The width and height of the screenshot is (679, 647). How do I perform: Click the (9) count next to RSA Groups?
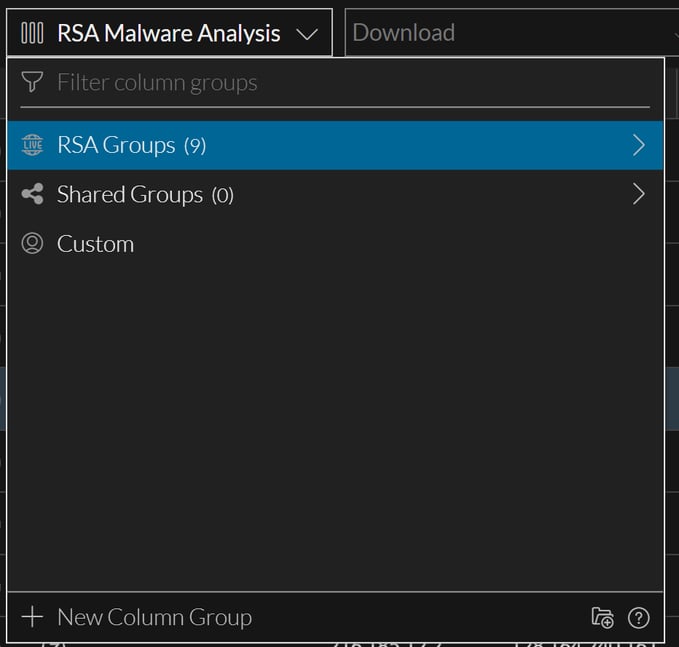[195, 146]
